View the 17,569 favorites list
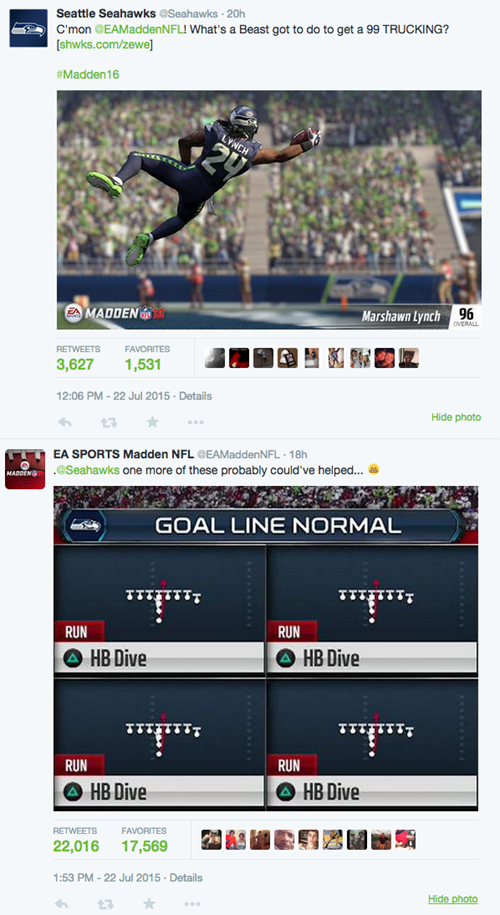 (145, 840)
